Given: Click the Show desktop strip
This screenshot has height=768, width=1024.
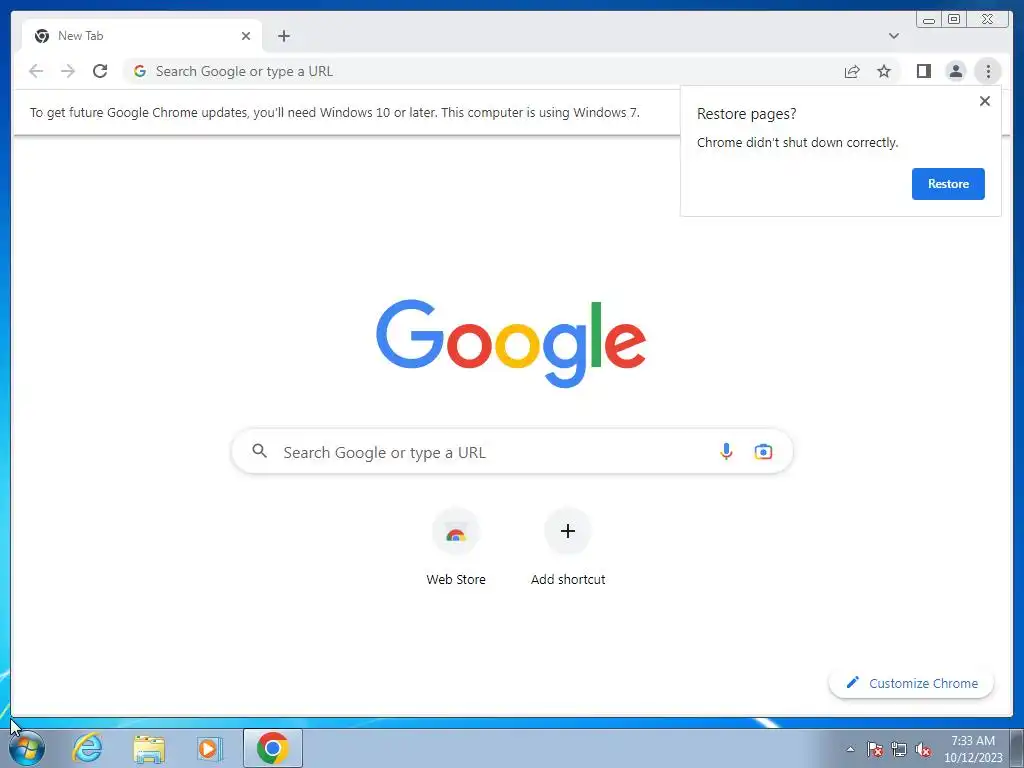Looking at the screenshot, I should tap(1017, 748).
